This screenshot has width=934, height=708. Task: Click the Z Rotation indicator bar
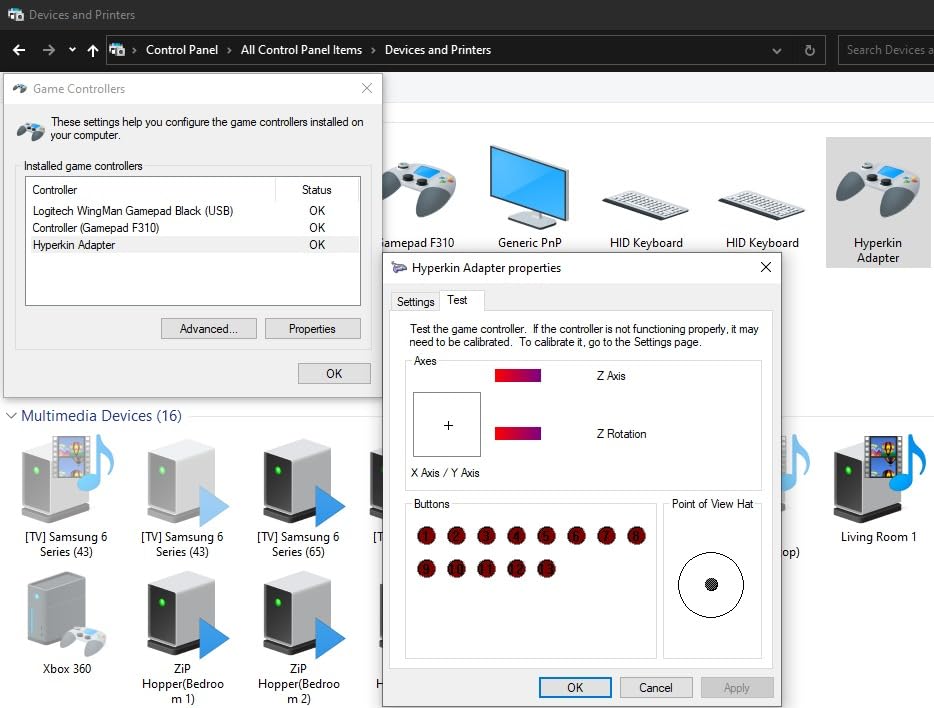coord(518,433)
